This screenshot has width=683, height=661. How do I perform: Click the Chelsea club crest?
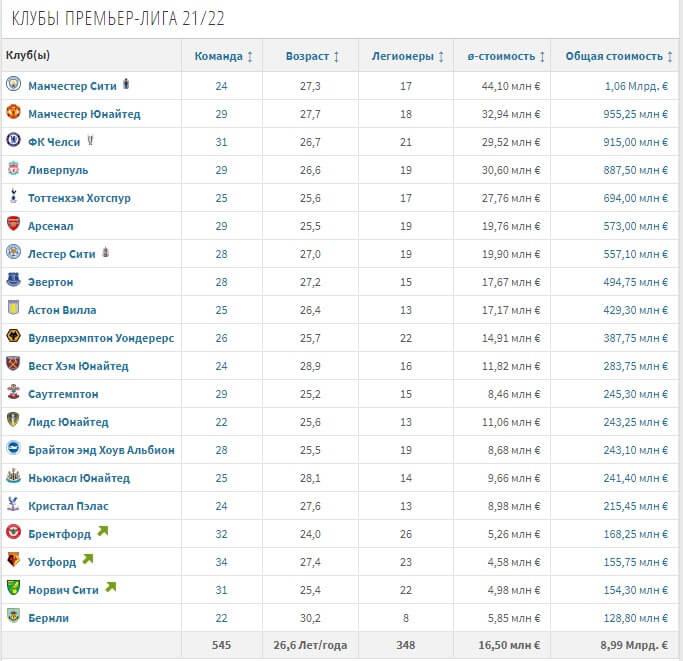14,139
